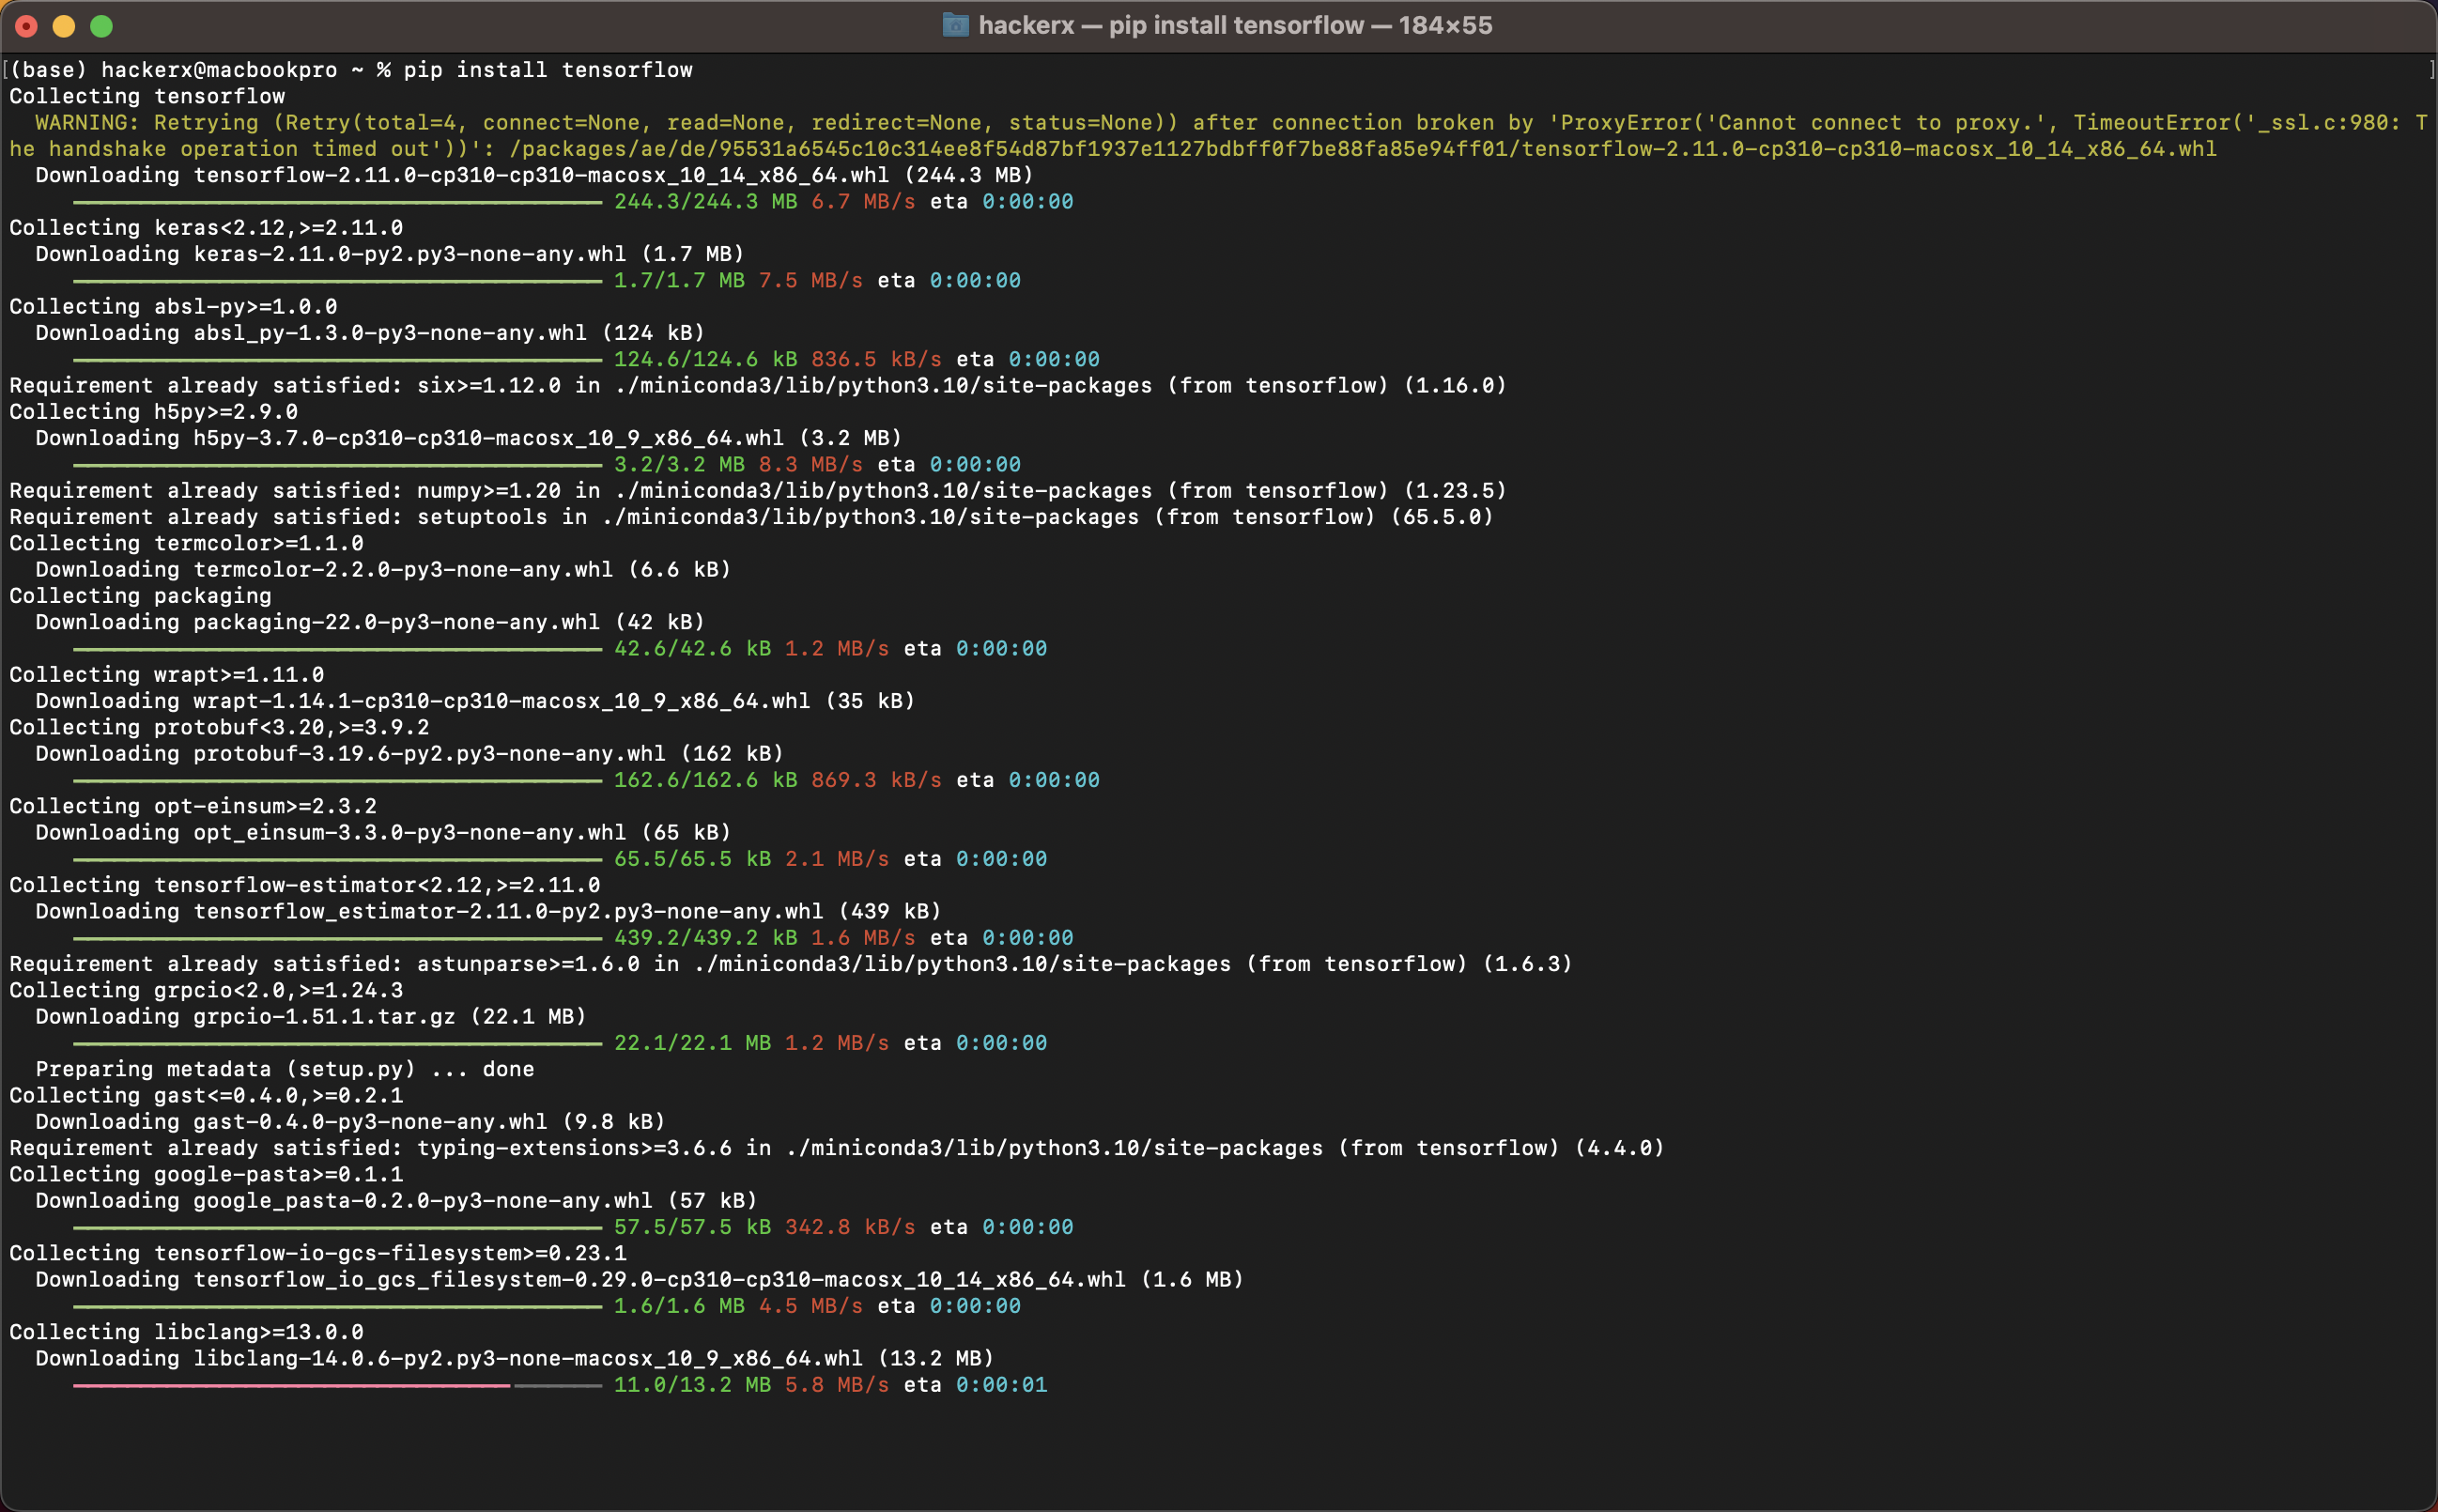This screenshot has height=1512, width=2438.
Task: Click 'Downloading opt_einsum-3.3.0-py3-none-any.whl' line
Action: point(383,833)
